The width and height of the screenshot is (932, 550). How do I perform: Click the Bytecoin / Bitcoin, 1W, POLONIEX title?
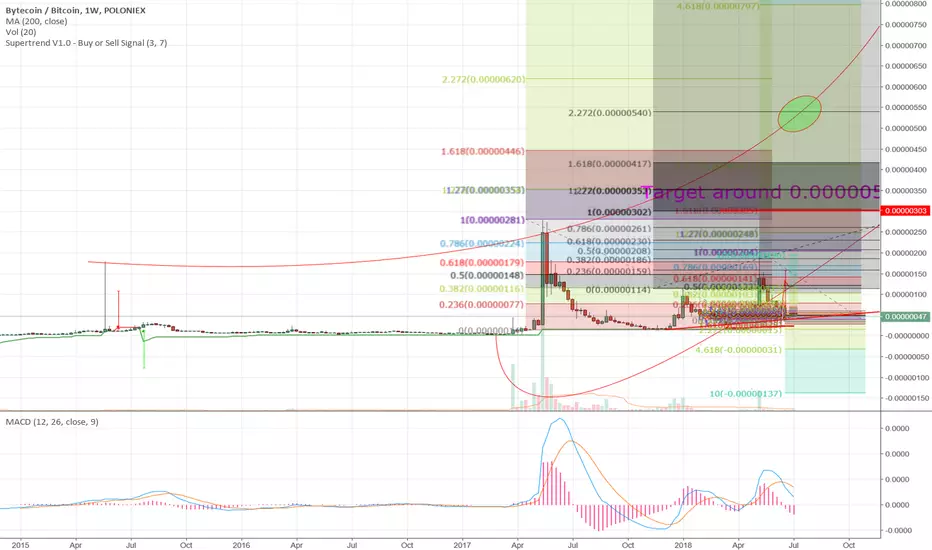75,10
